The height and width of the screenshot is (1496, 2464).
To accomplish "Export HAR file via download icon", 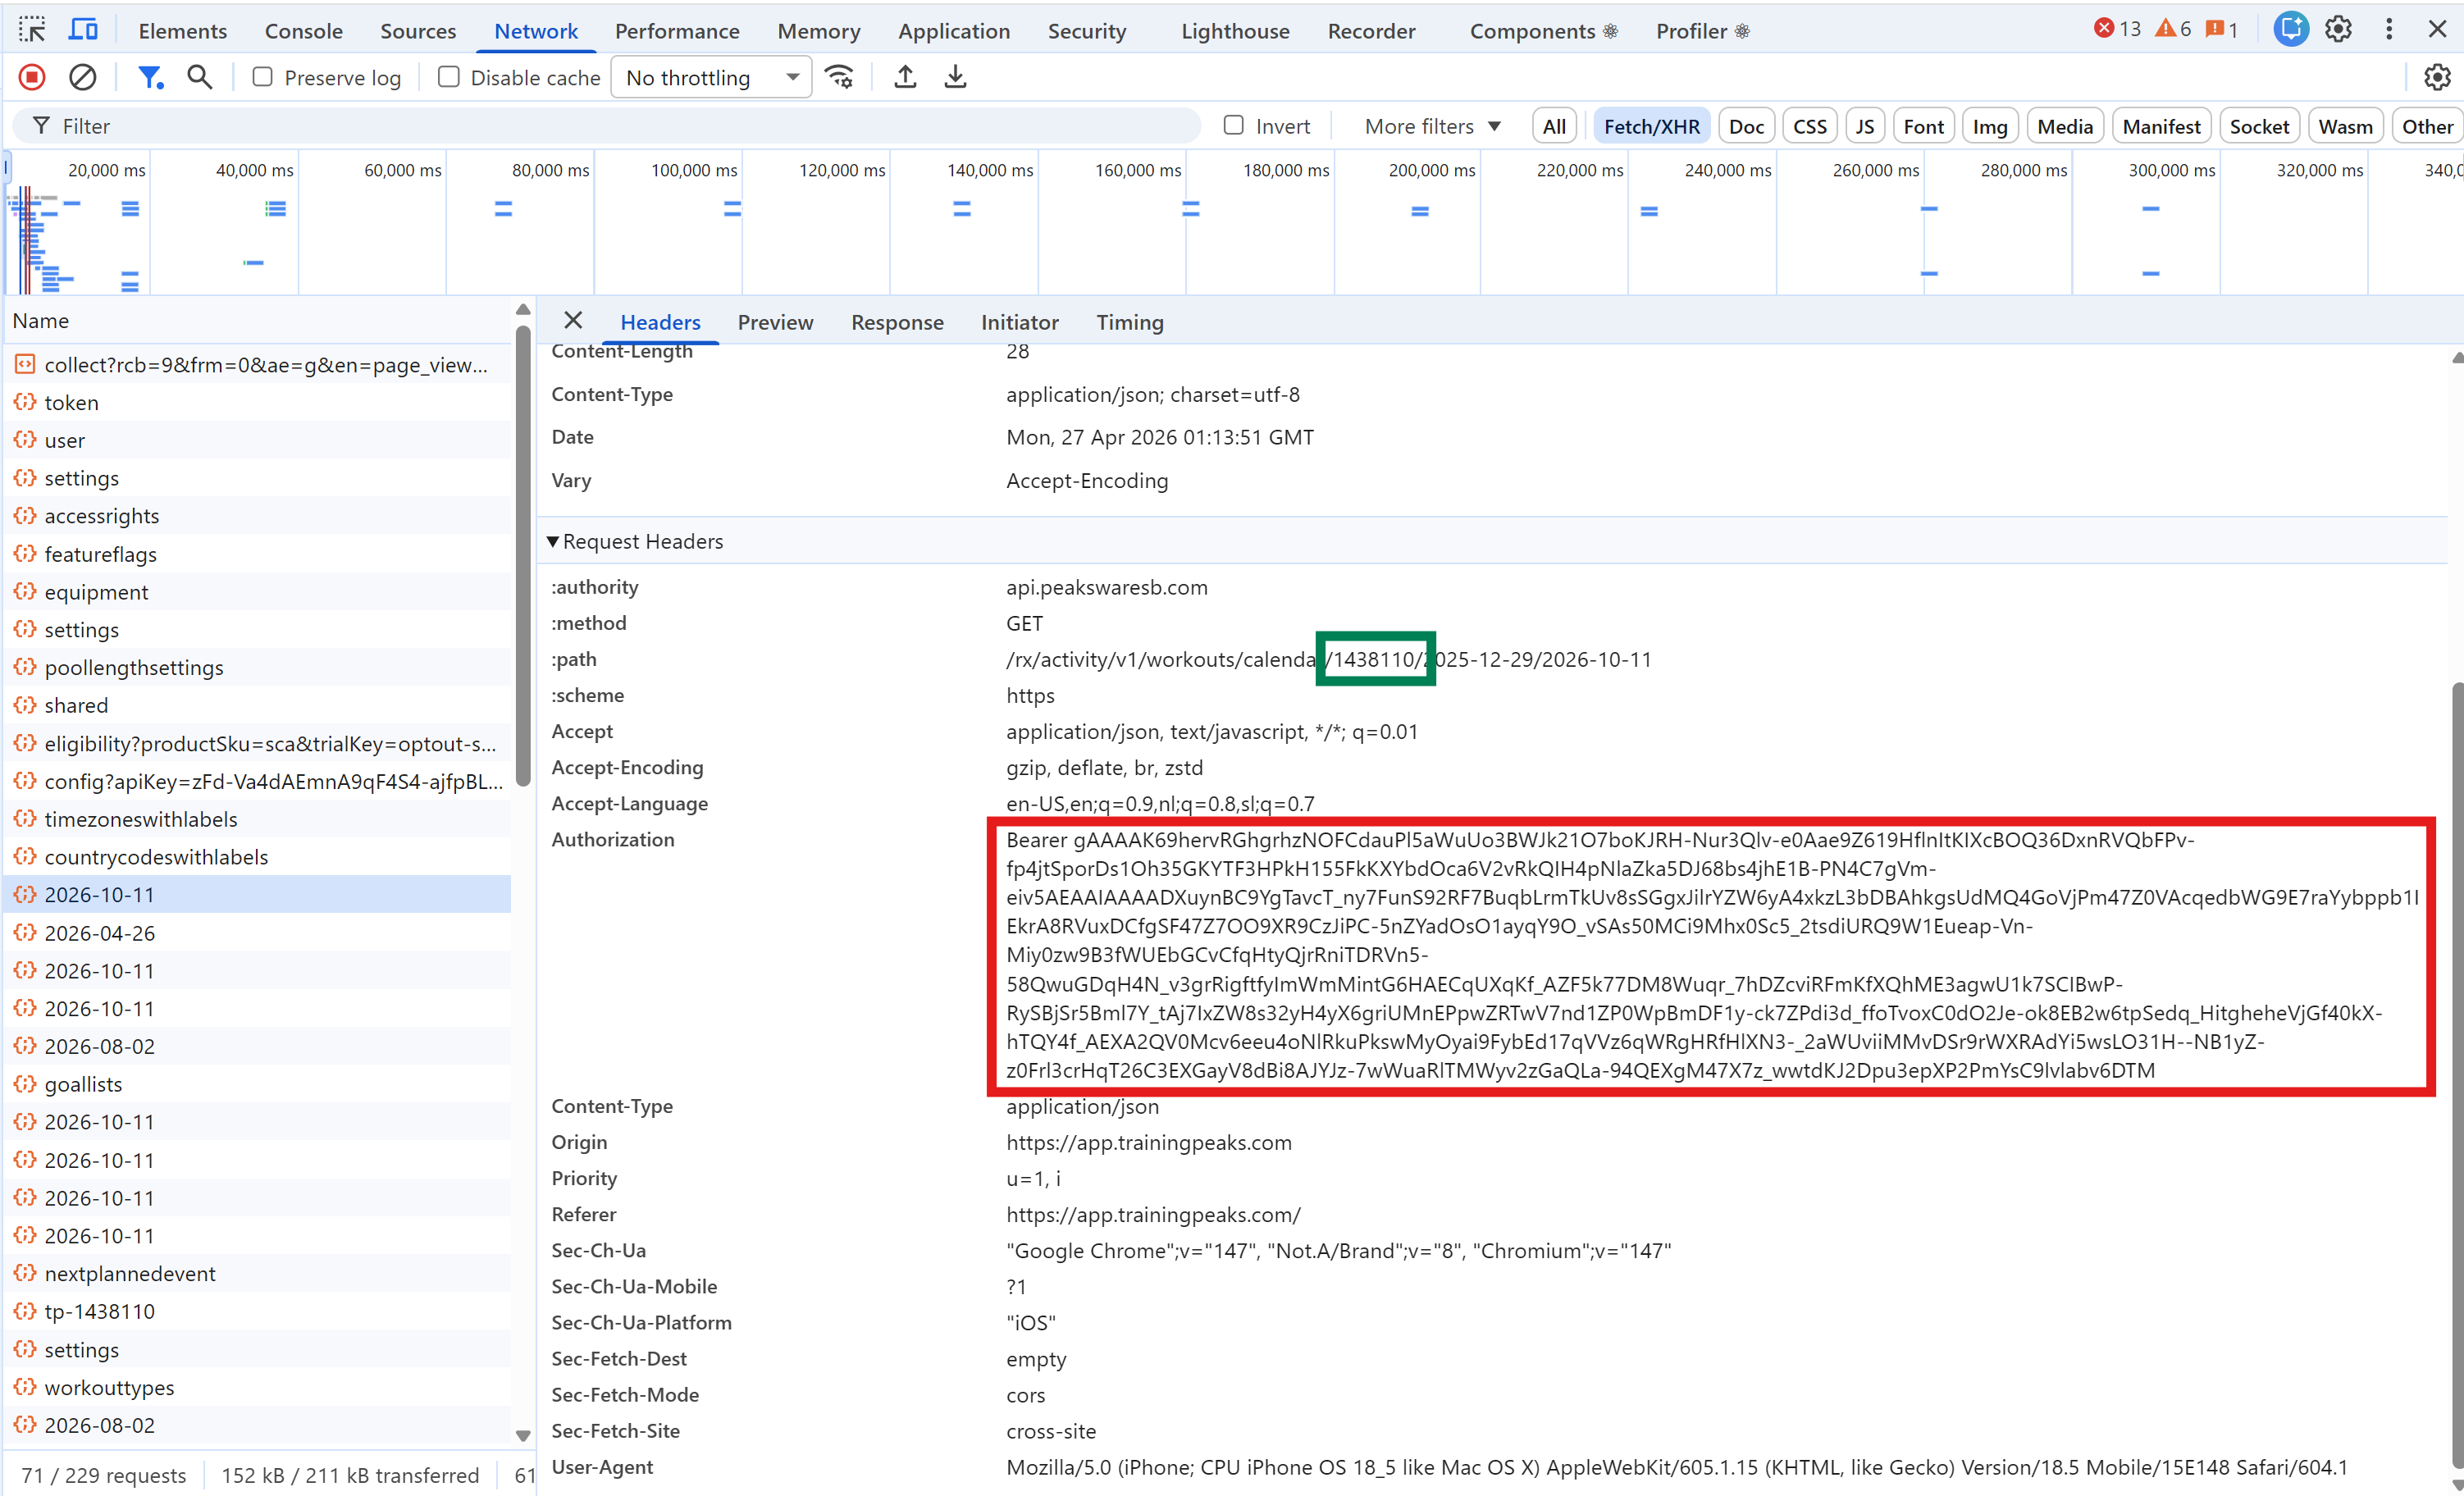I will pyautogui.click(x=955, y=76).
